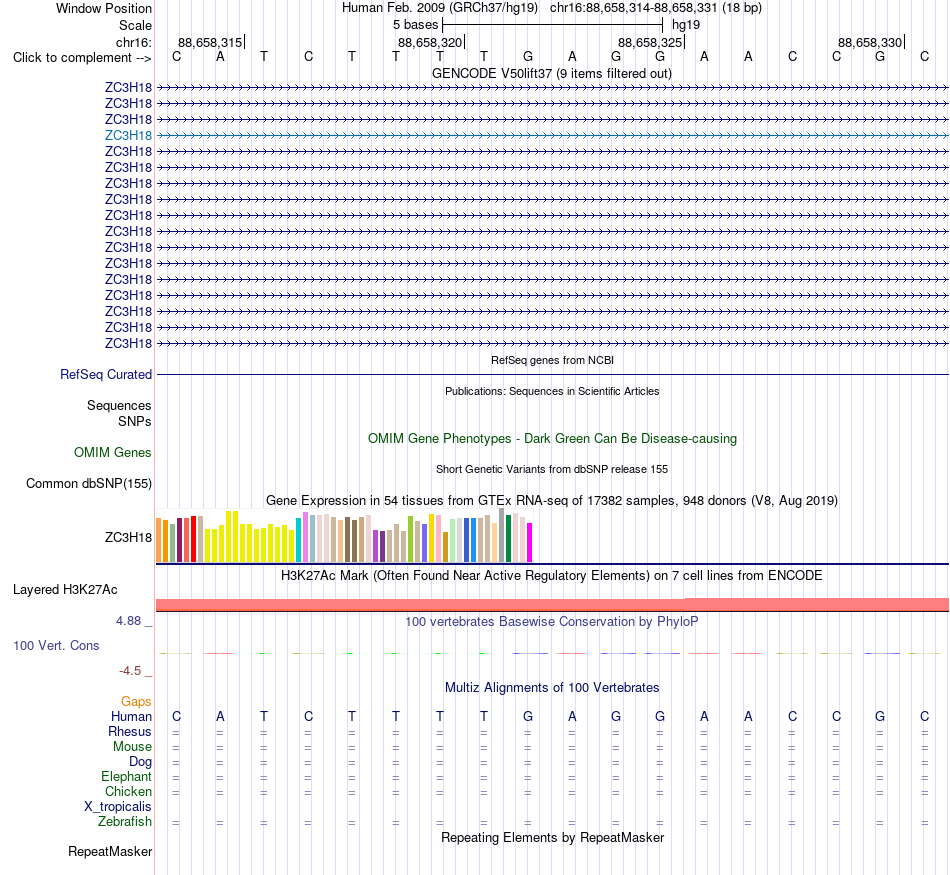Screen dimensions: 950x875
Task: Select the X_tropicalis alignment row label
Action: [118, 807]
